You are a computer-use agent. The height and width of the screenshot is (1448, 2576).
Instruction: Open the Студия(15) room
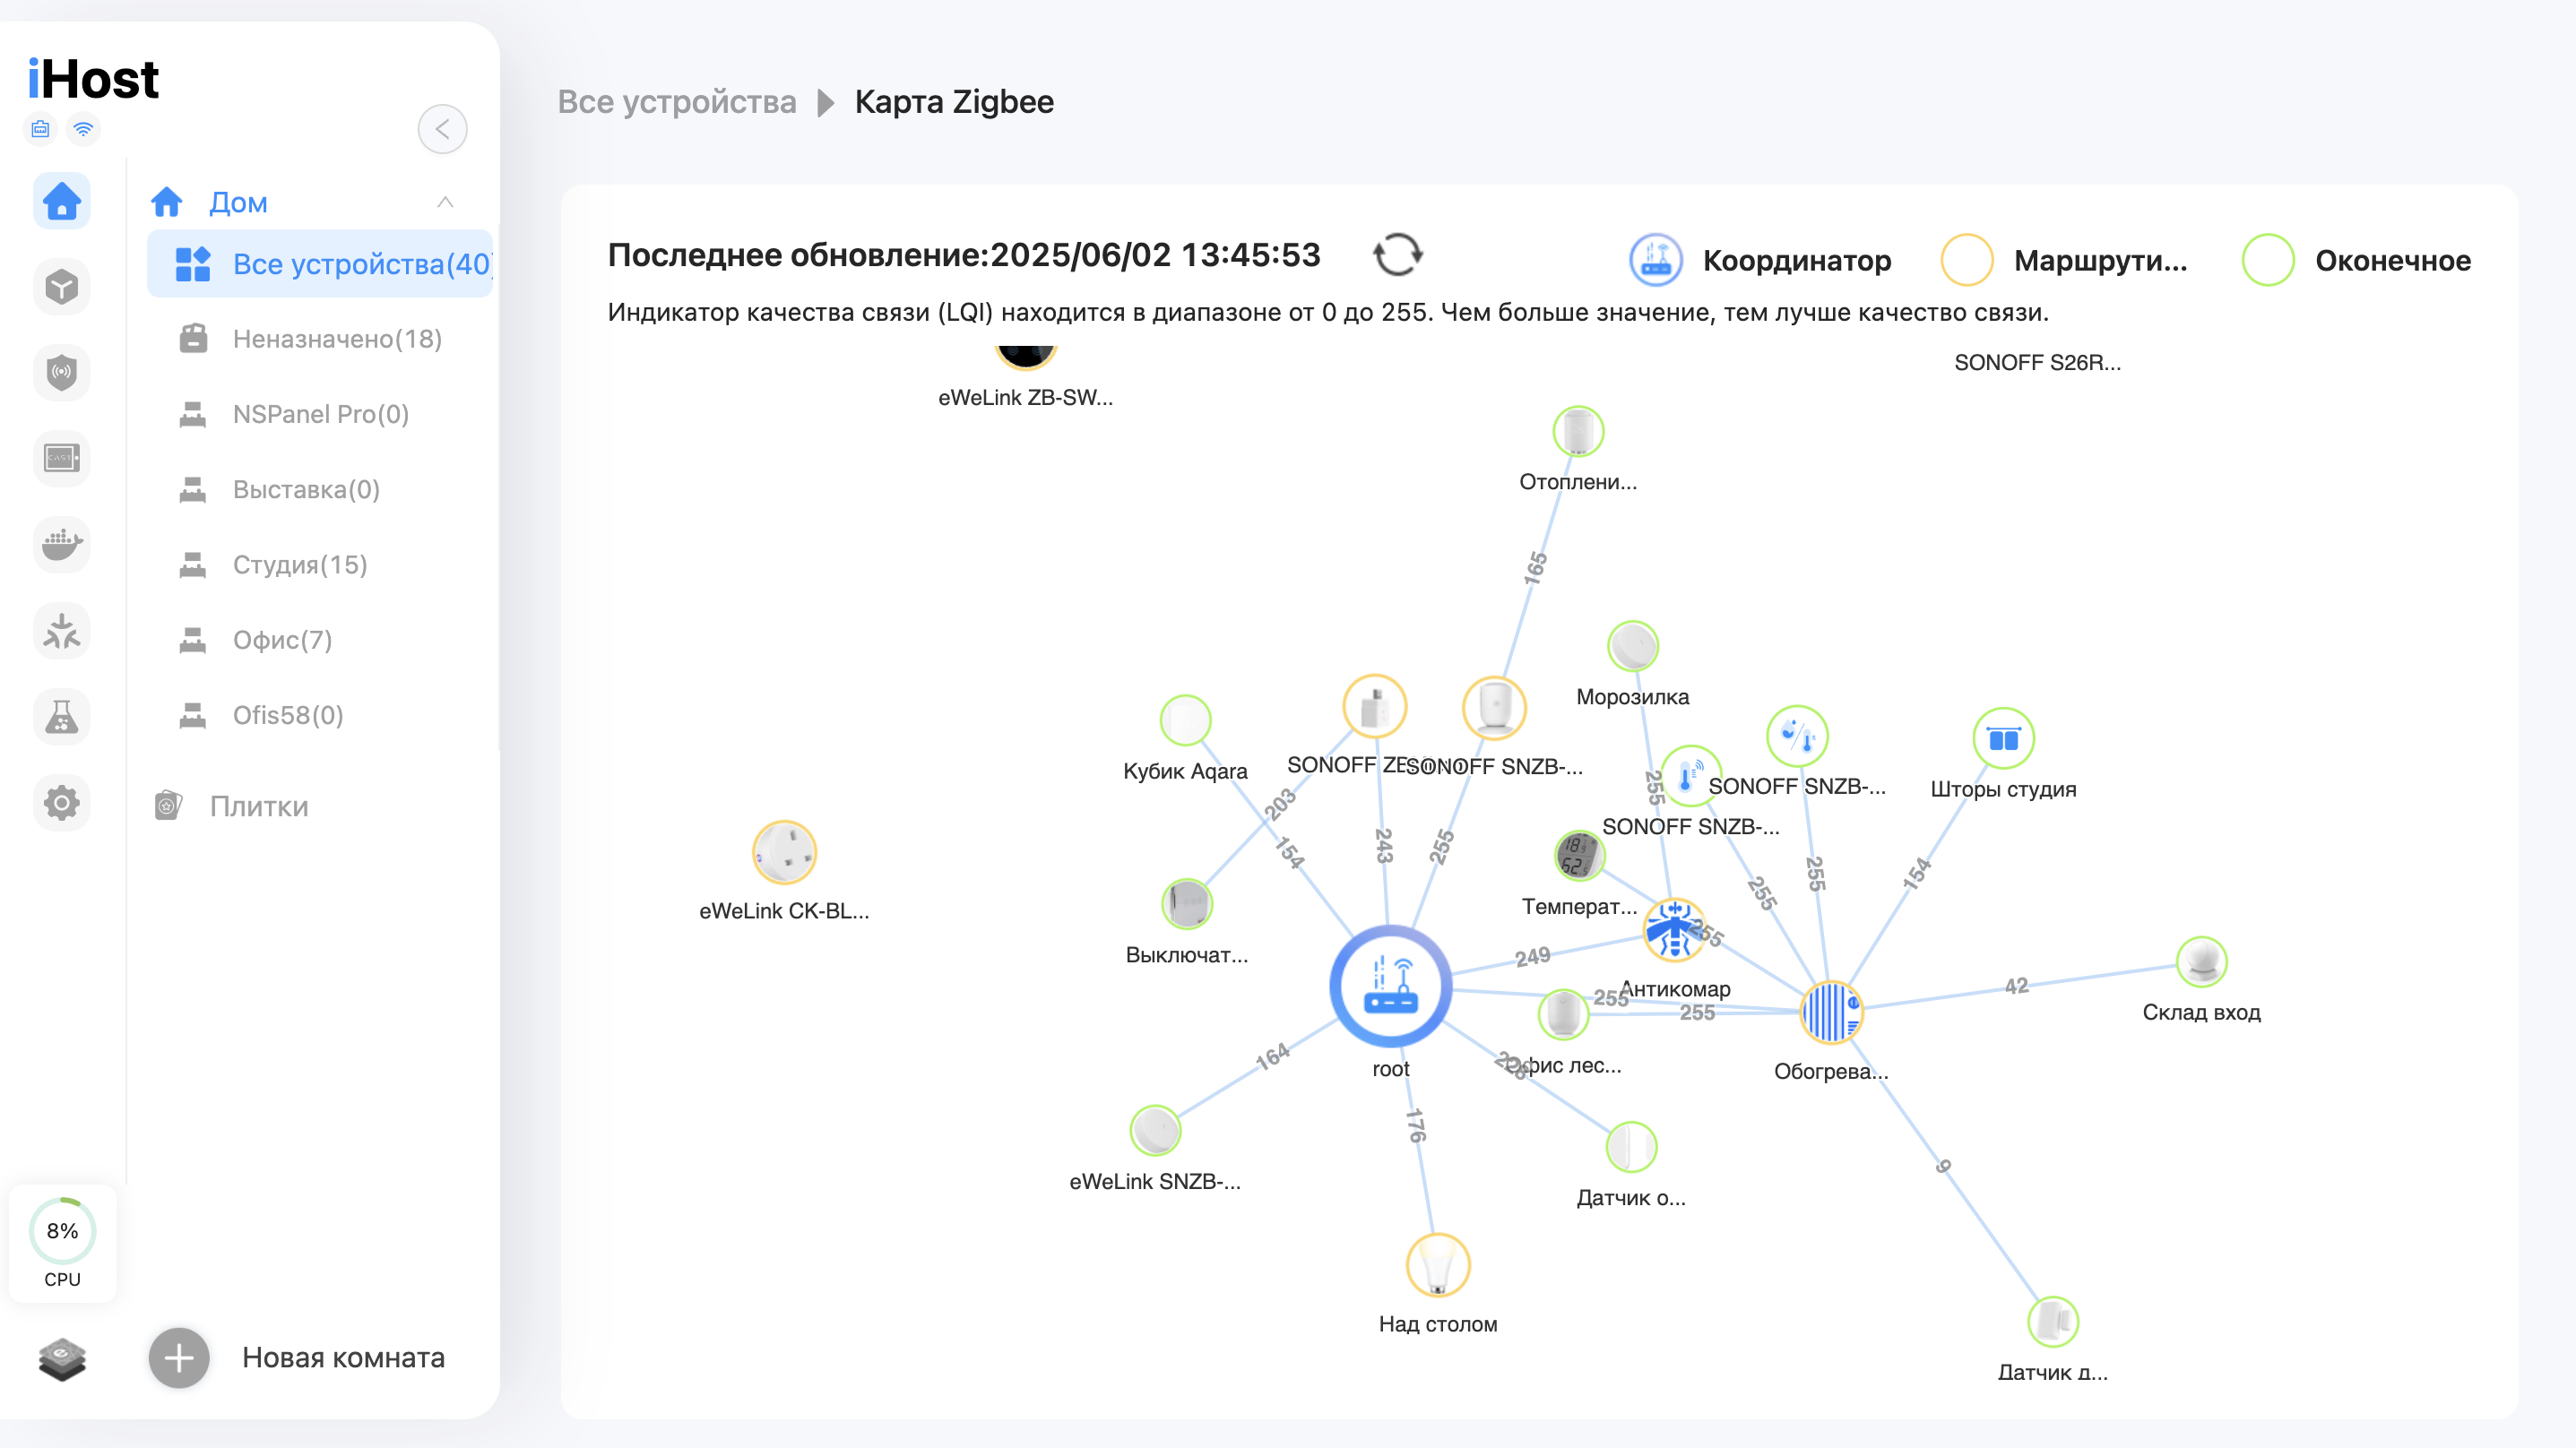pos(300,565)
